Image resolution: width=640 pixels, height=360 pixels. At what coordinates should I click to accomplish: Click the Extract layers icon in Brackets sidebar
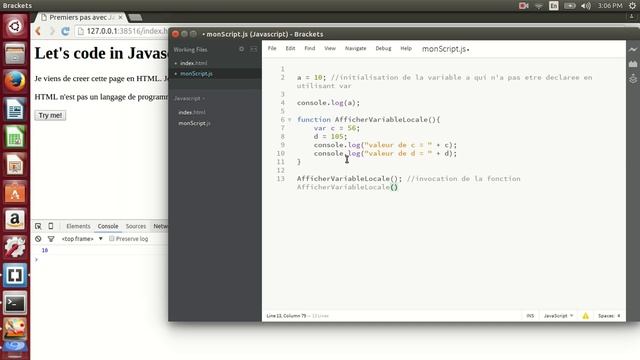633,78
